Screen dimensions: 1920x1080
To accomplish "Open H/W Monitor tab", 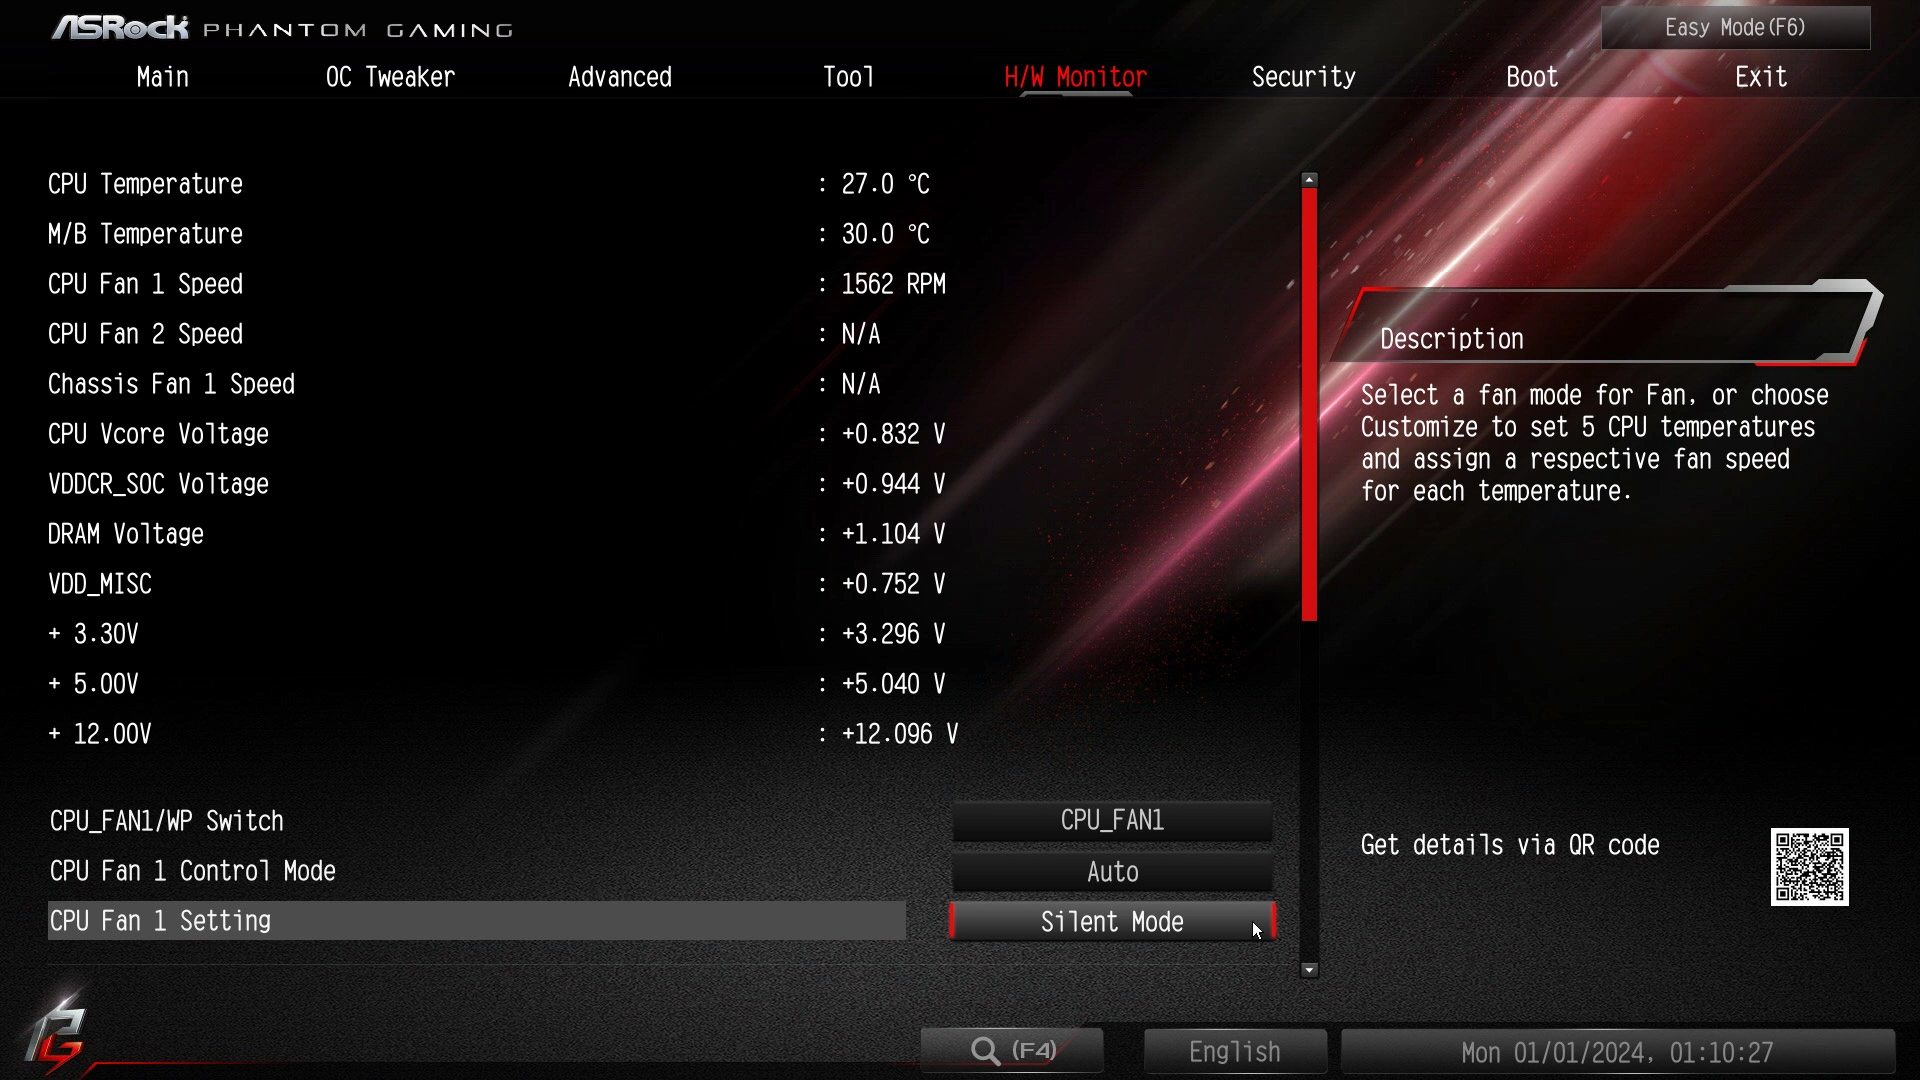I will [1075, 76].
